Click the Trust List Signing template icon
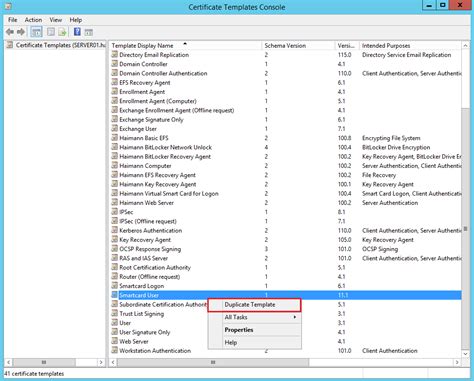Viewport: 474px width, 381px height. coord(115,314)
